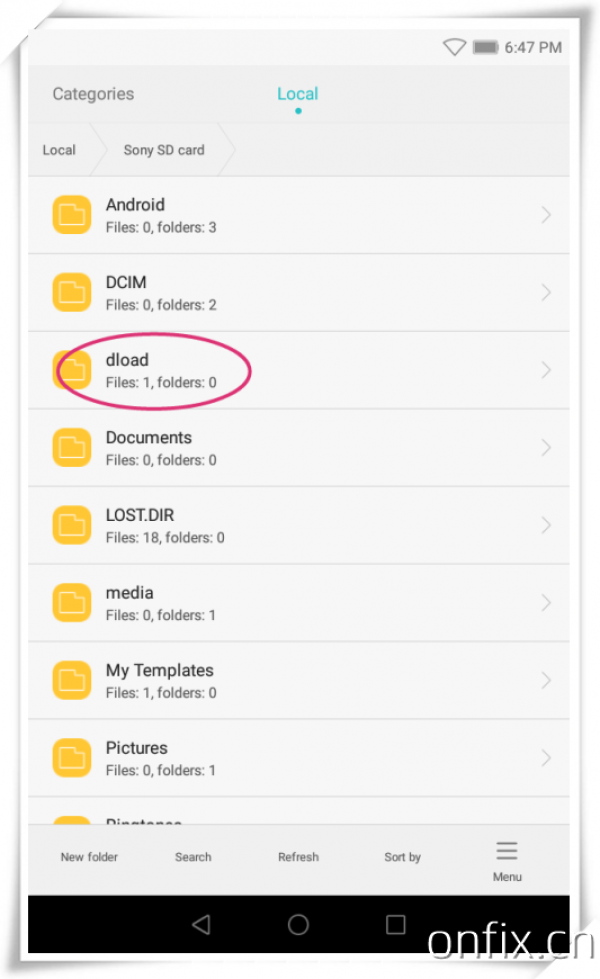The image size is (600, 979).
Task: Tap the My Templates folder icon
Action: coord(72,680)
